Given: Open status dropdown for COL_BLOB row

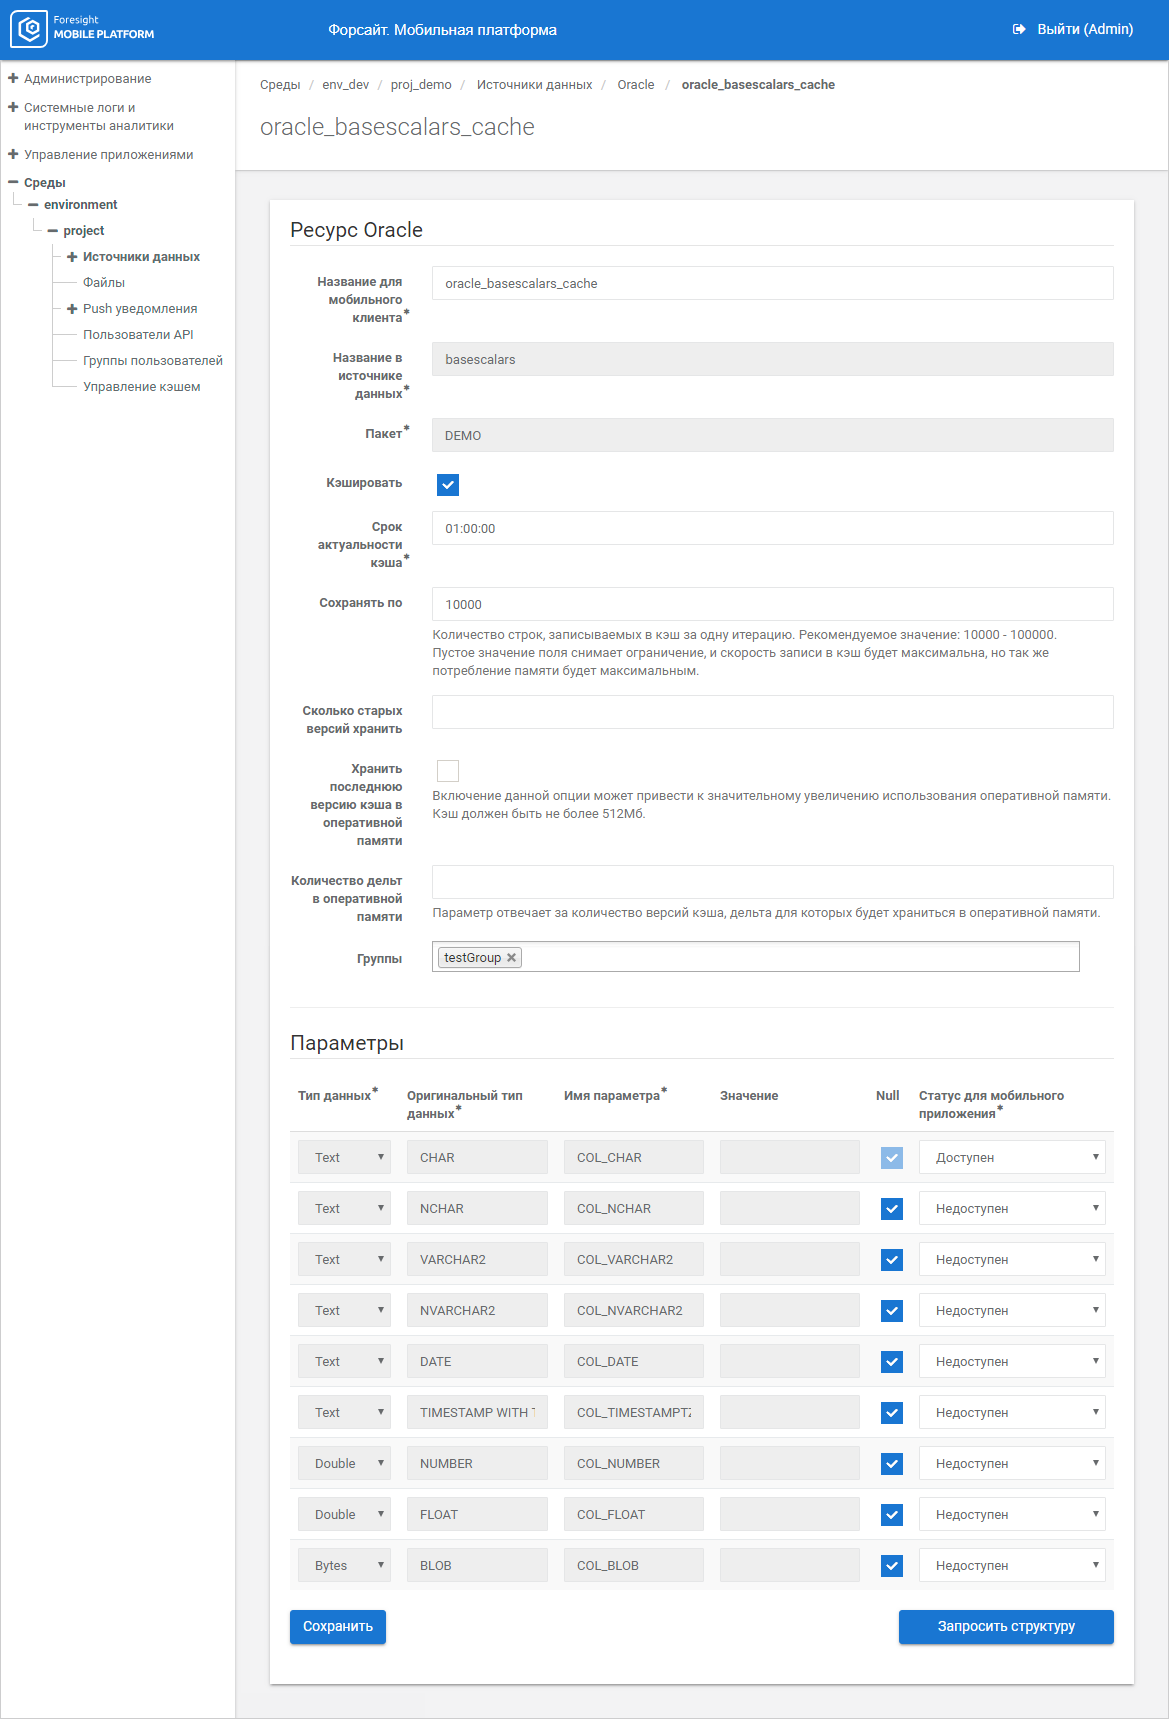Looking at the screenshot, I should [1011, 1566].
